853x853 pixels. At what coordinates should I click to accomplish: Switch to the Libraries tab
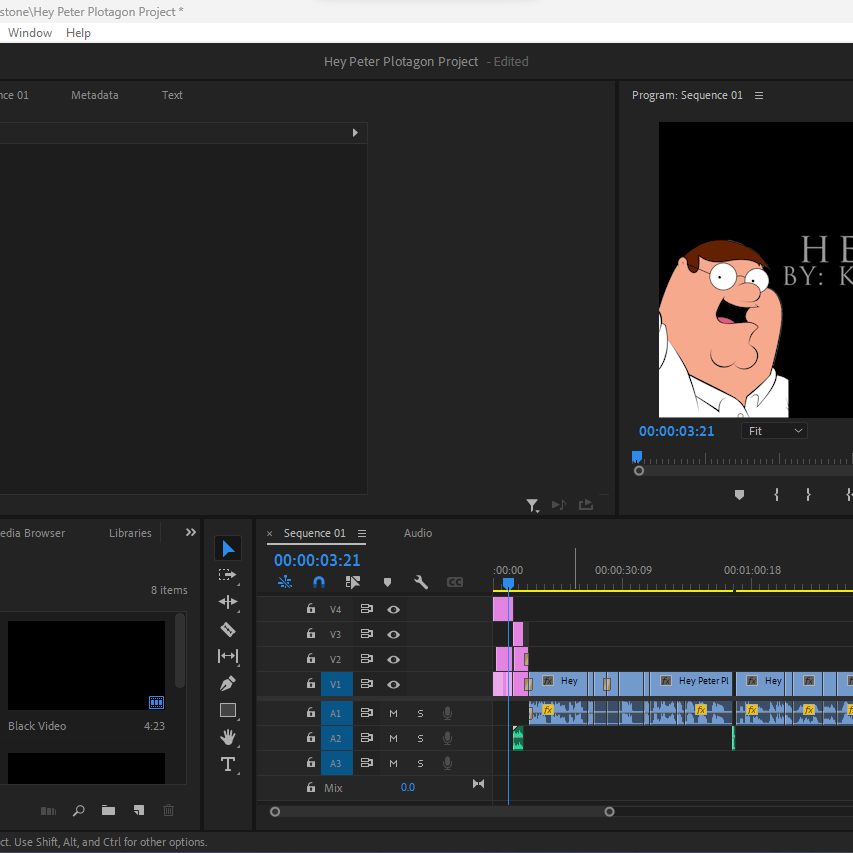pos(130,533)
